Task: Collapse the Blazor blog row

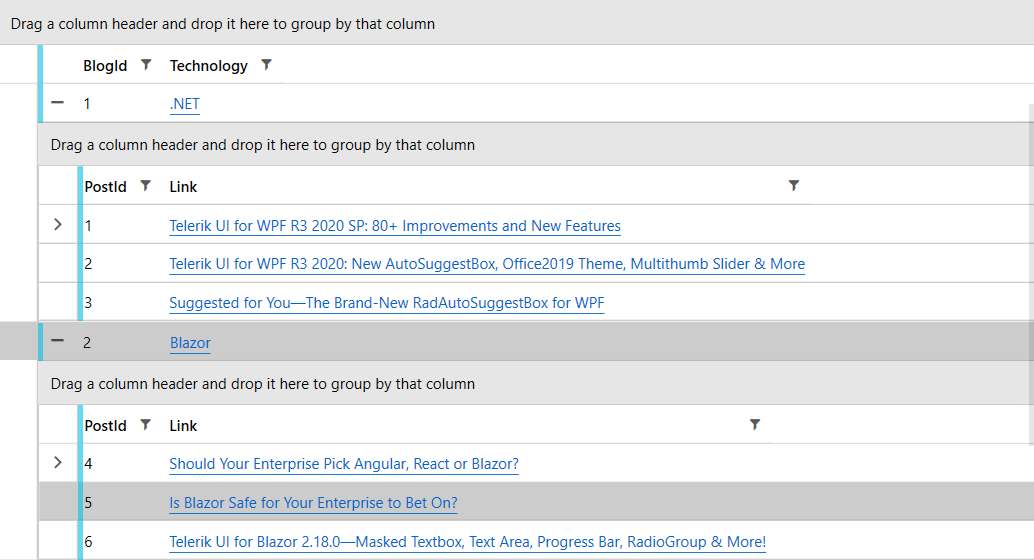Action: [58, 341]
